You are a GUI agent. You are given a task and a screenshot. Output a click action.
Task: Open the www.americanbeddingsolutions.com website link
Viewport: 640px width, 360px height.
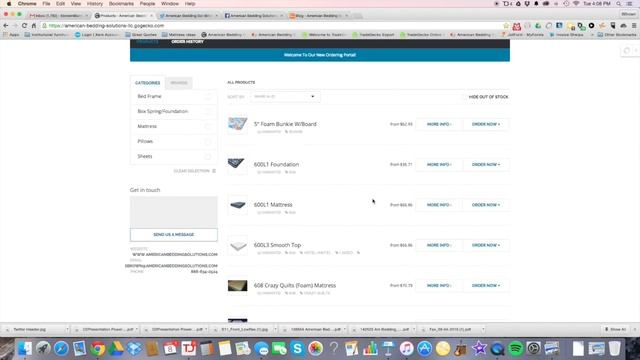(175, 254)
